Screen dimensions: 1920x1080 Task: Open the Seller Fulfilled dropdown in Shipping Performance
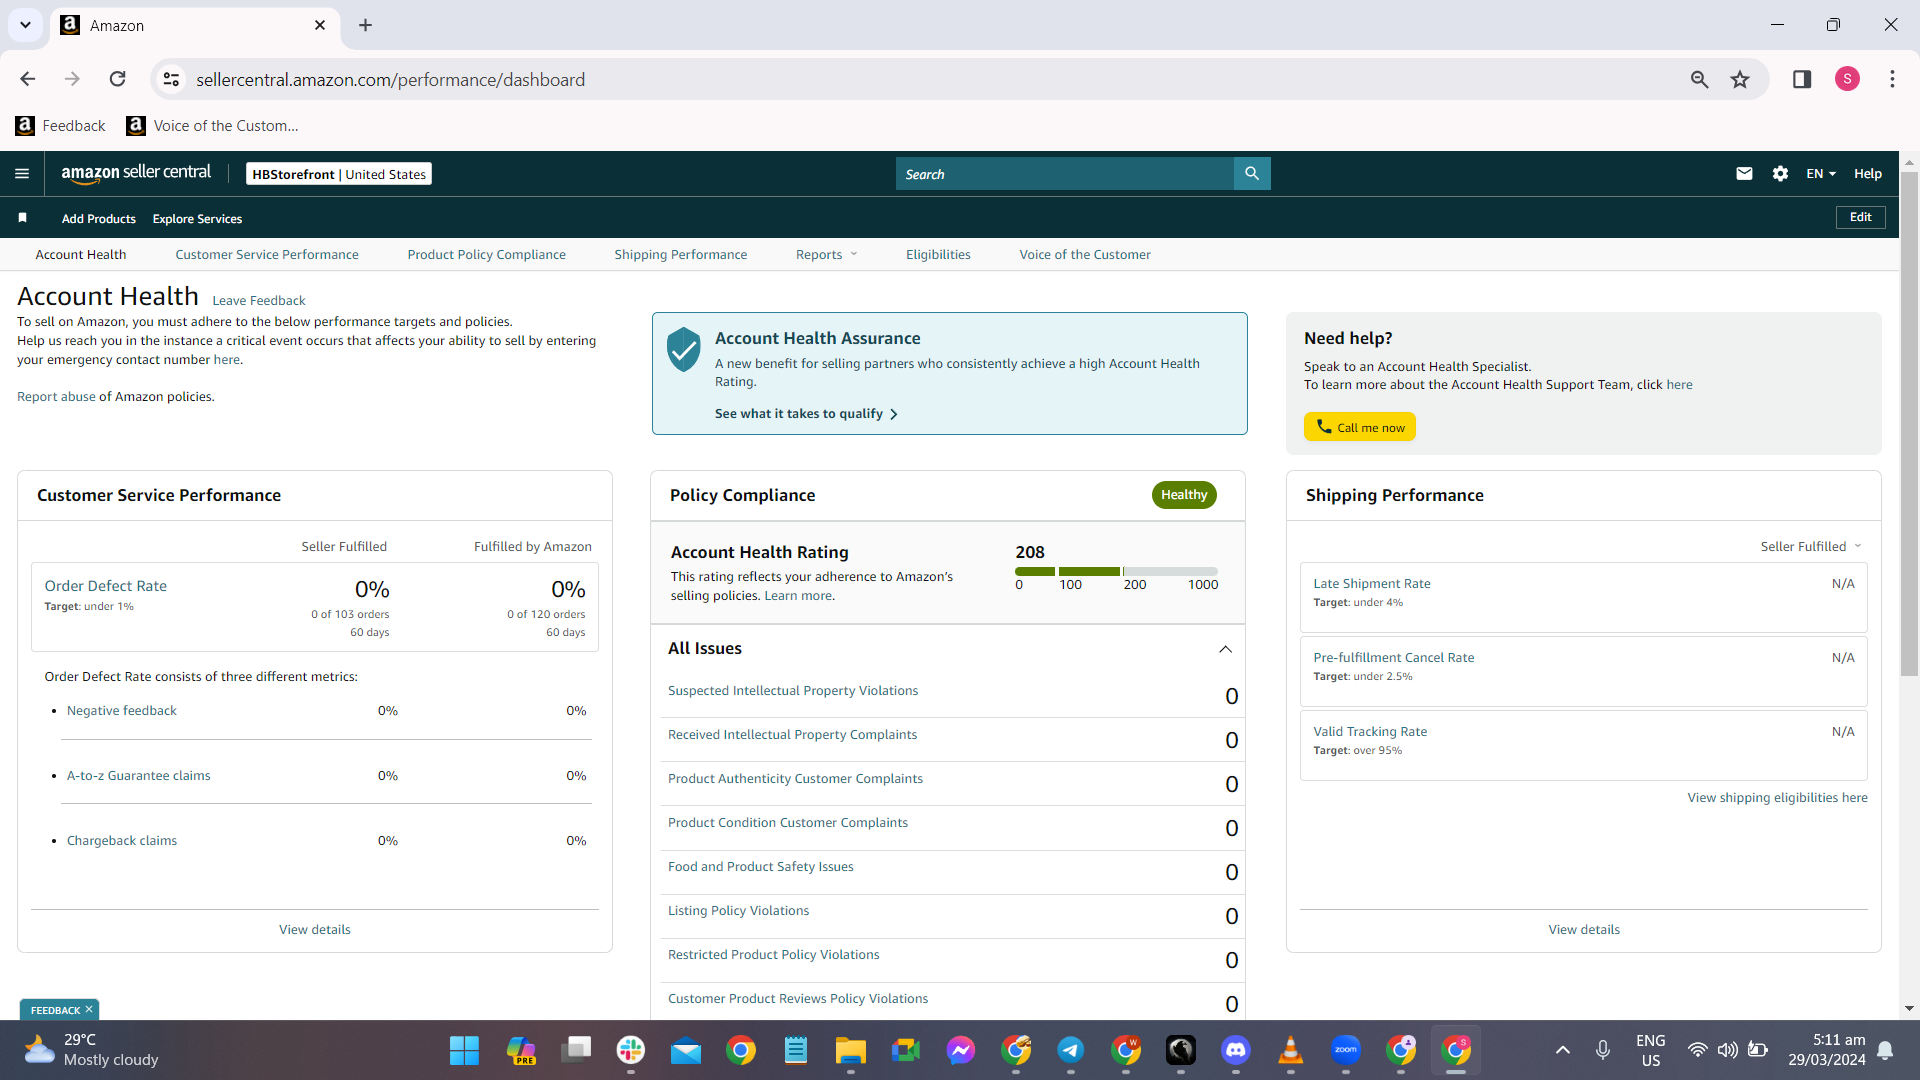[x=1811, y=547]
